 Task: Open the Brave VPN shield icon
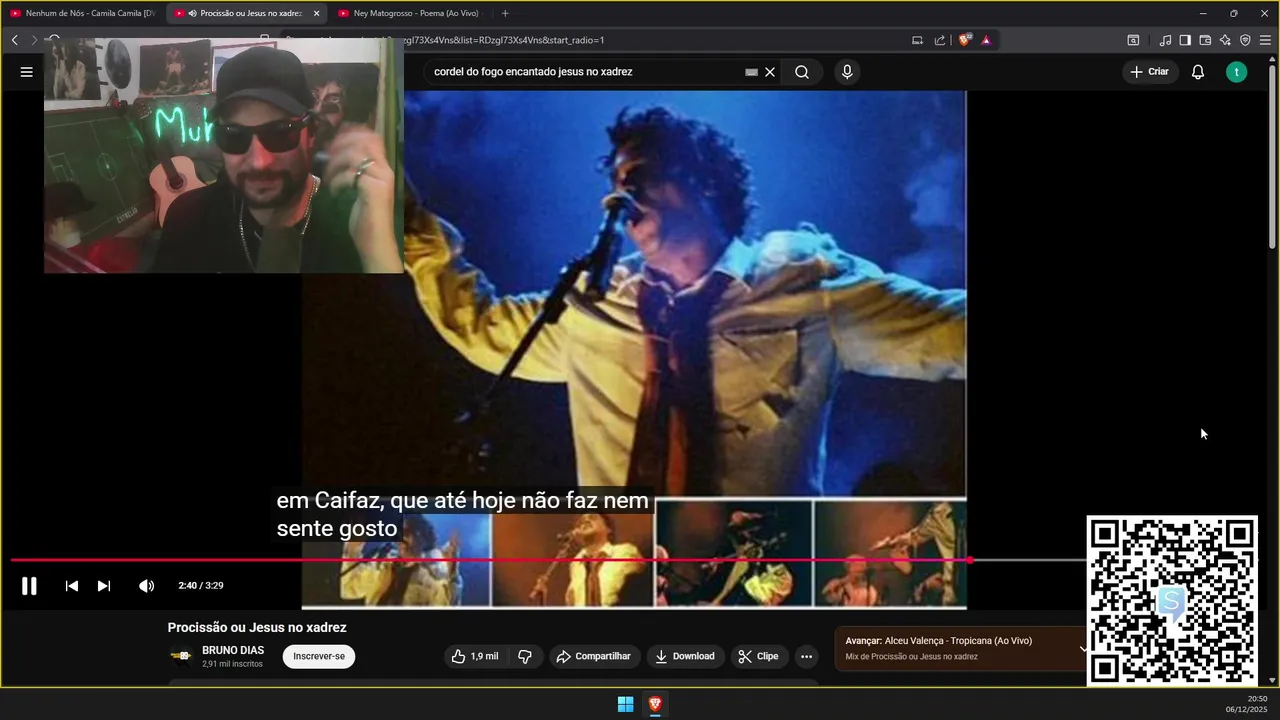(x=1245, y=40)
